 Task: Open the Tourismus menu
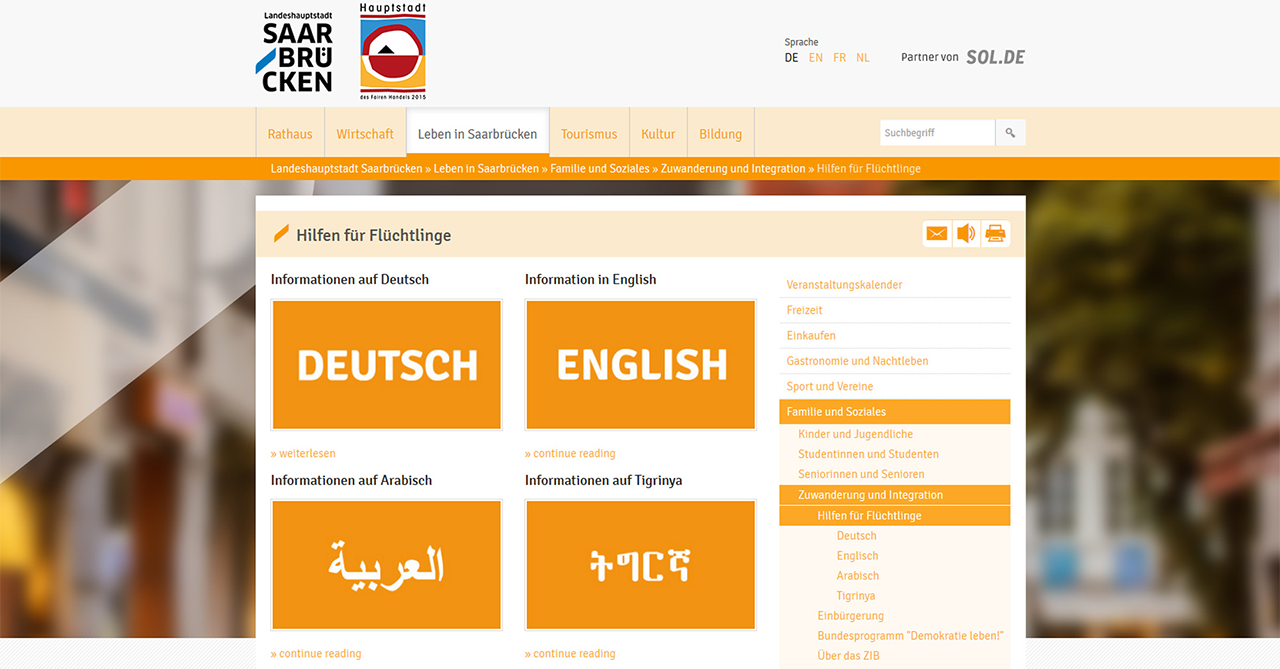click(589, 134)
